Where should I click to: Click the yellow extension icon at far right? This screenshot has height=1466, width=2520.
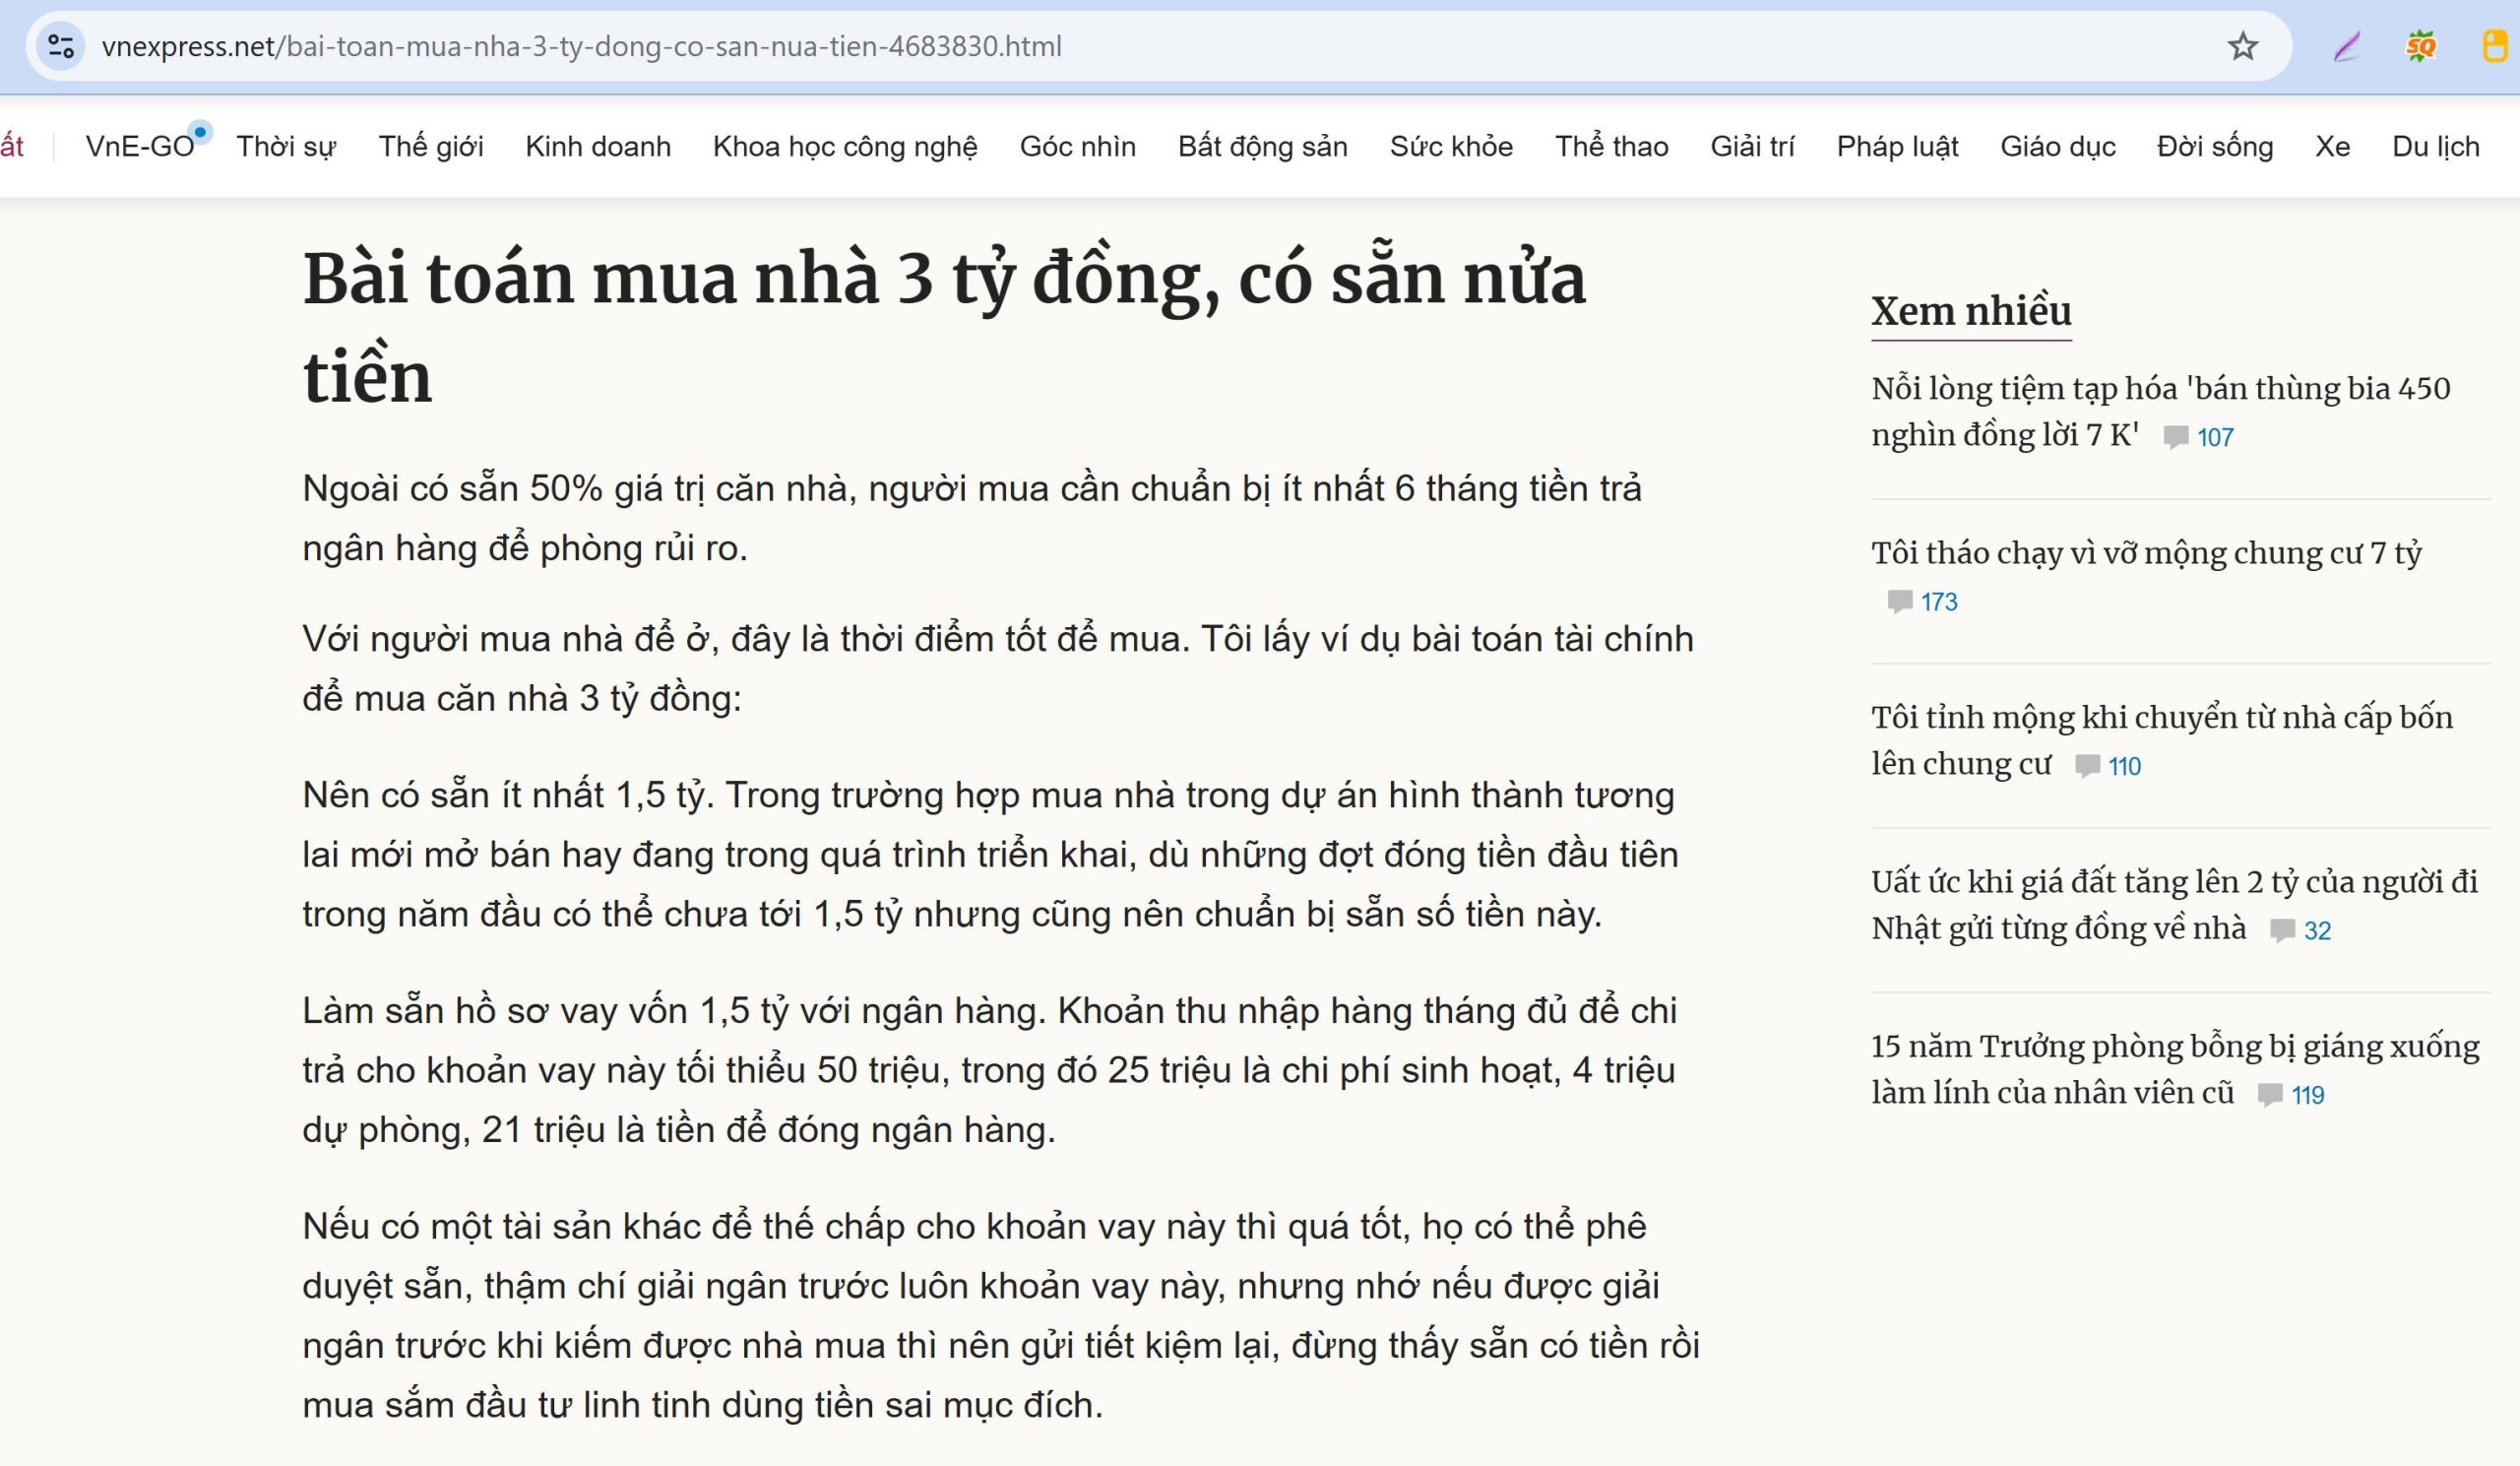[x=2495, y=46]
